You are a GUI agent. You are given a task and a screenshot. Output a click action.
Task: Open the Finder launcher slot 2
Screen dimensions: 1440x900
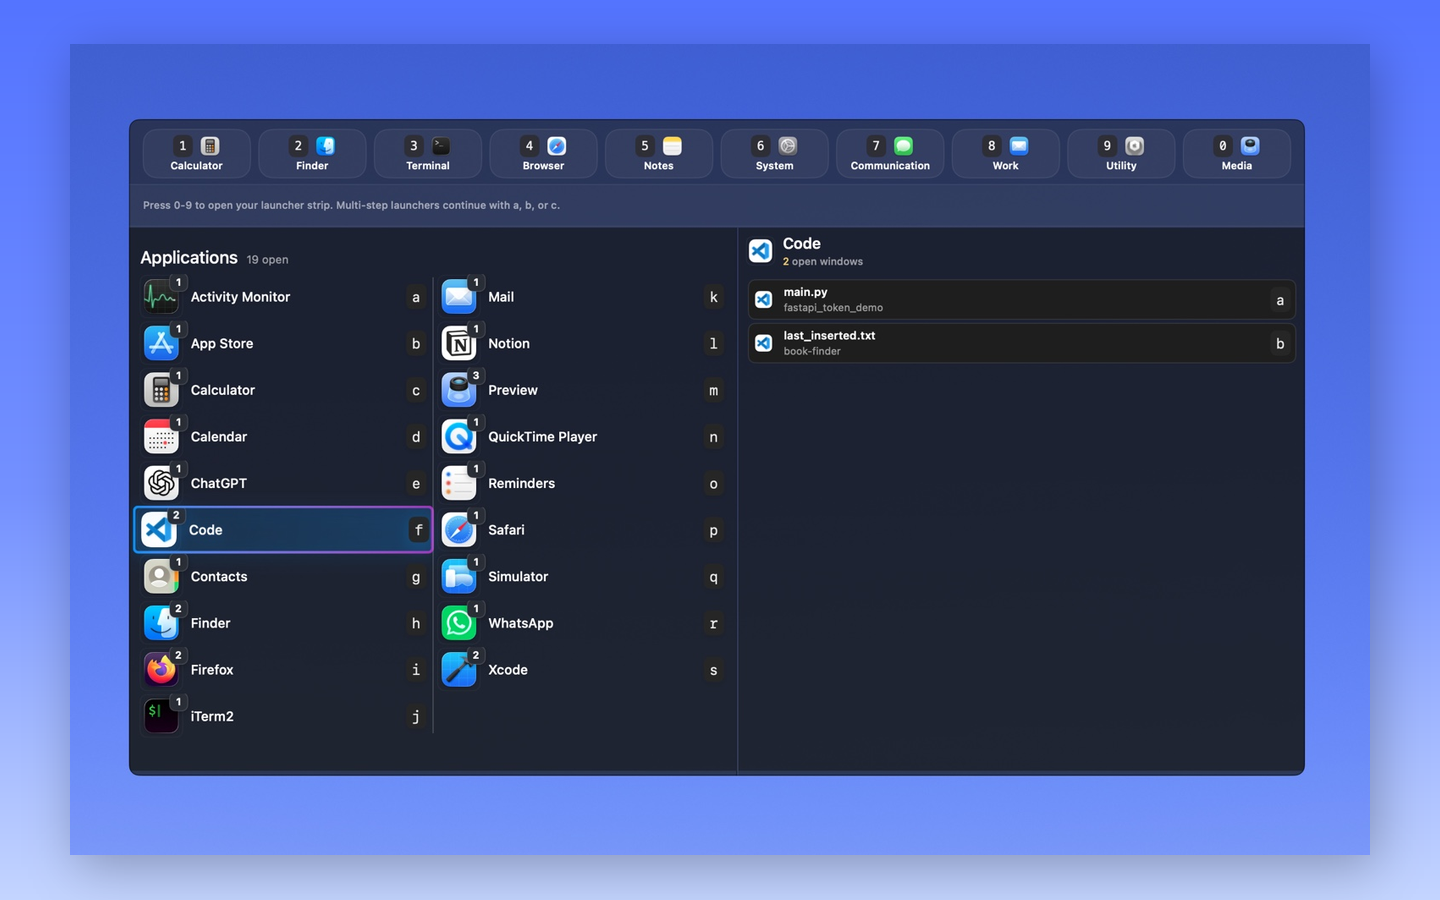312,154
